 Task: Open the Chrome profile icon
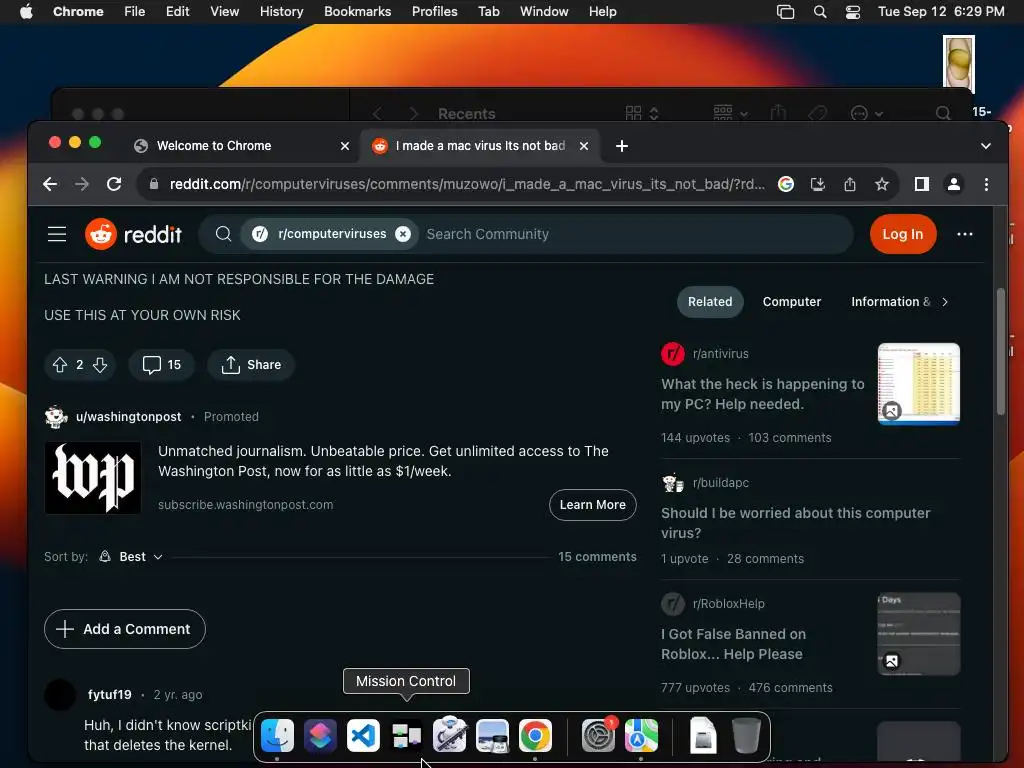pos(953,184)
